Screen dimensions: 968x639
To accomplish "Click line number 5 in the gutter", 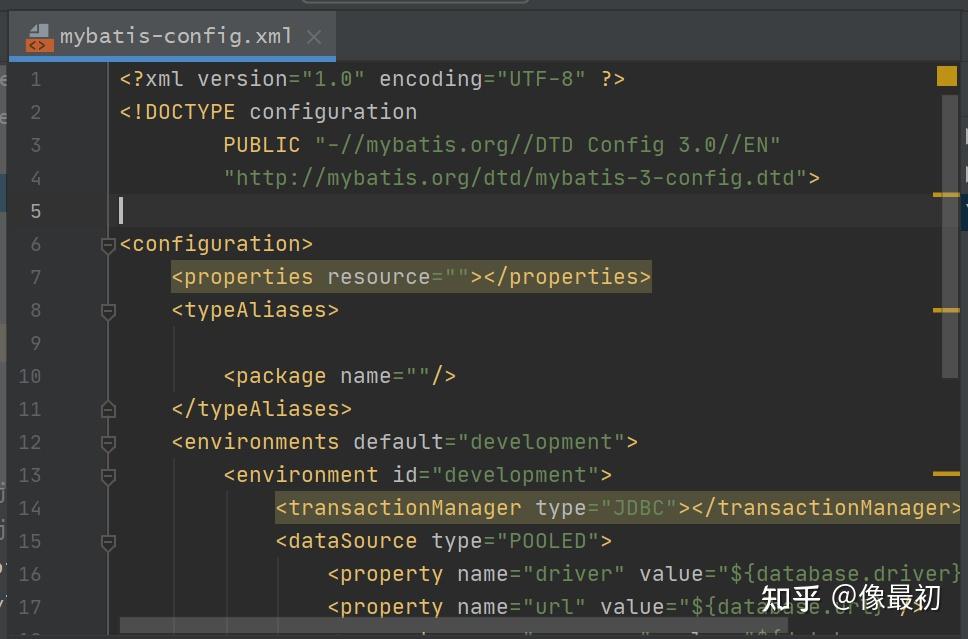I will [x=35, y=211].
